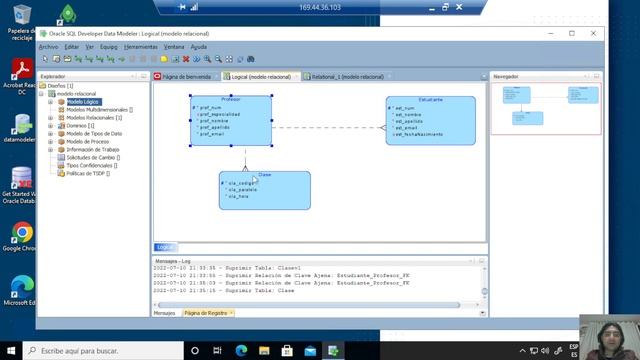The width and height of the screenshot is (640, 360).
Task: Open the Equipo menu
Action: [109, 47]
